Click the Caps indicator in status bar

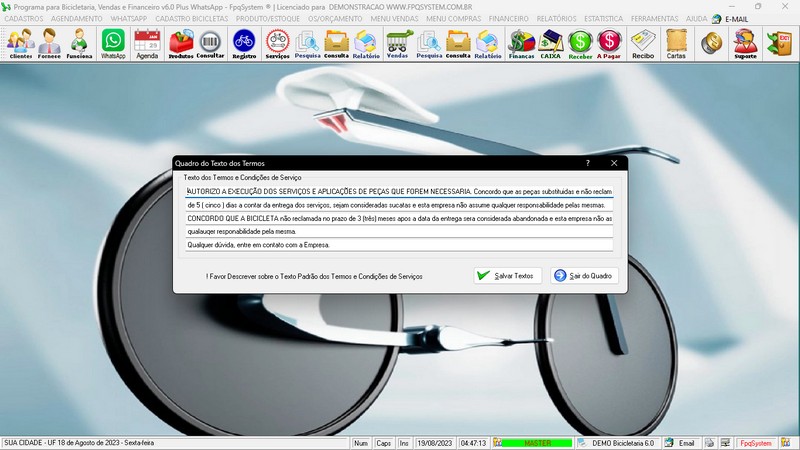(383, 443)
